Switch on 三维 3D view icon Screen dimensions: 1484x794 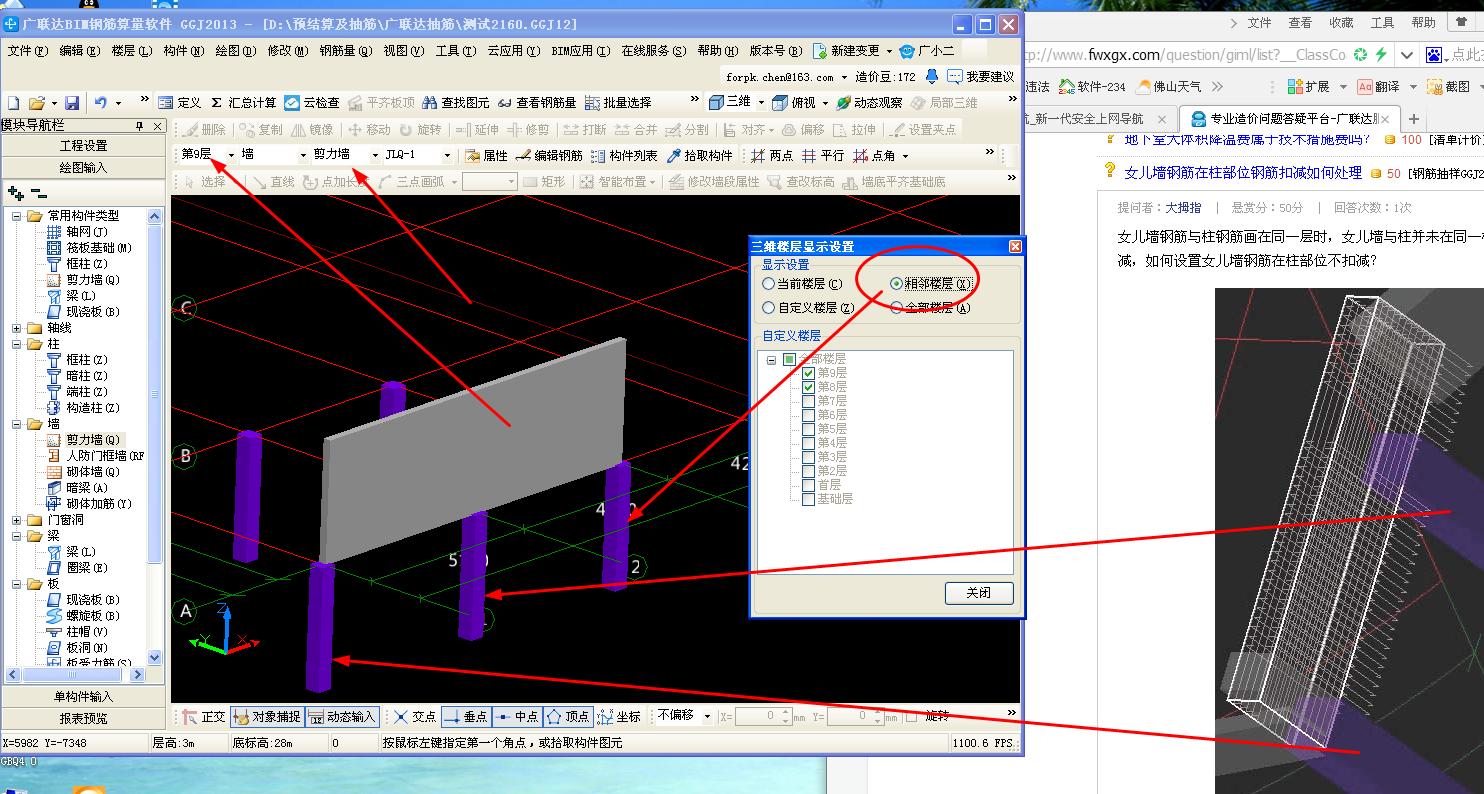(730, 102)
